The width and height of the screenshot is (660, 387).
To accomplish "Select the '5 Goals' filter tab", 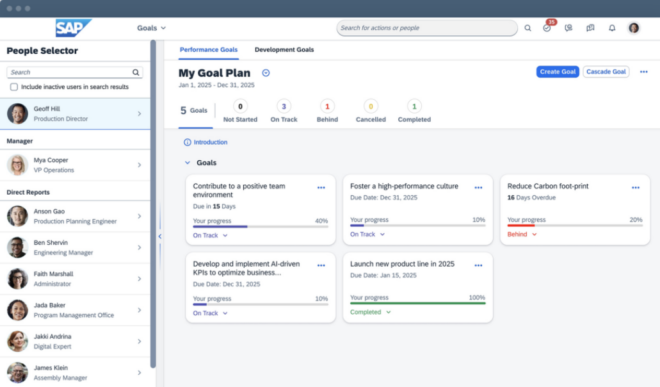I will [195, 111].
